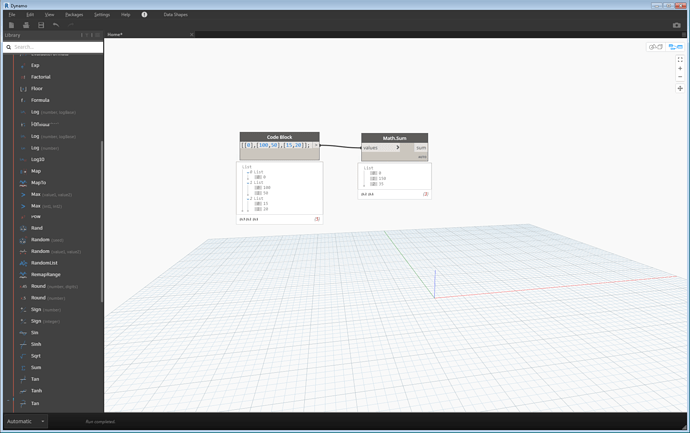This screenshot has width=690, height=433.
Task: Collapse the 0 List in Code Block preview
Action: tap(248, 172)
